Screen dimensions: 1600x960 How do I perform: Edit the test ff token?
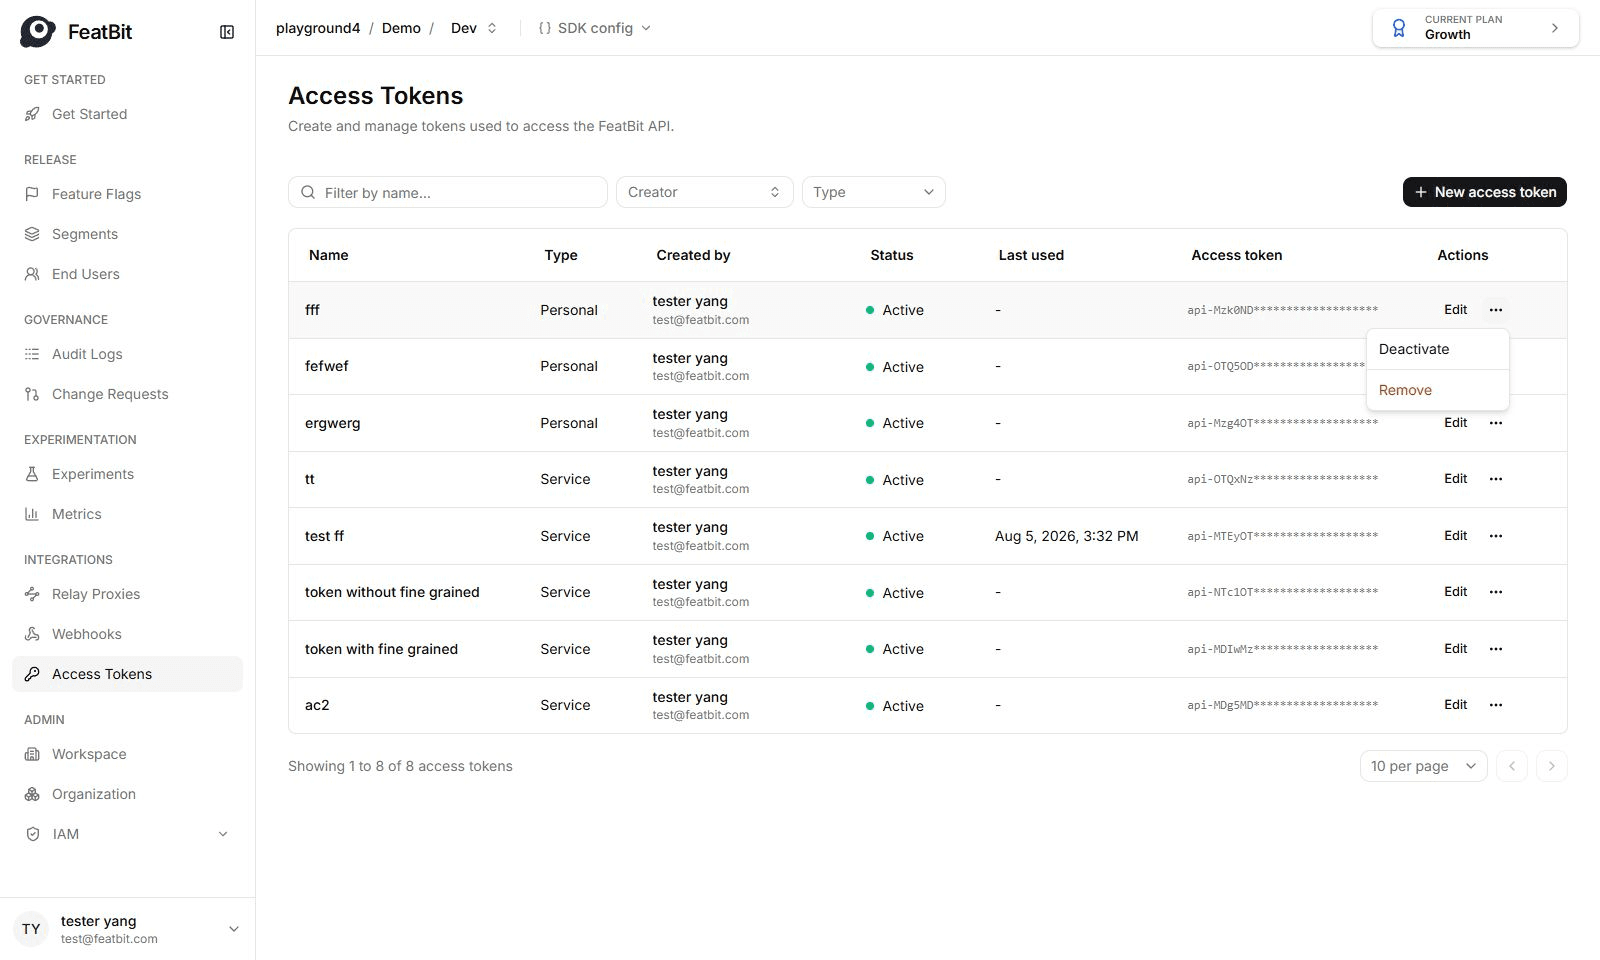point(1456,536)
